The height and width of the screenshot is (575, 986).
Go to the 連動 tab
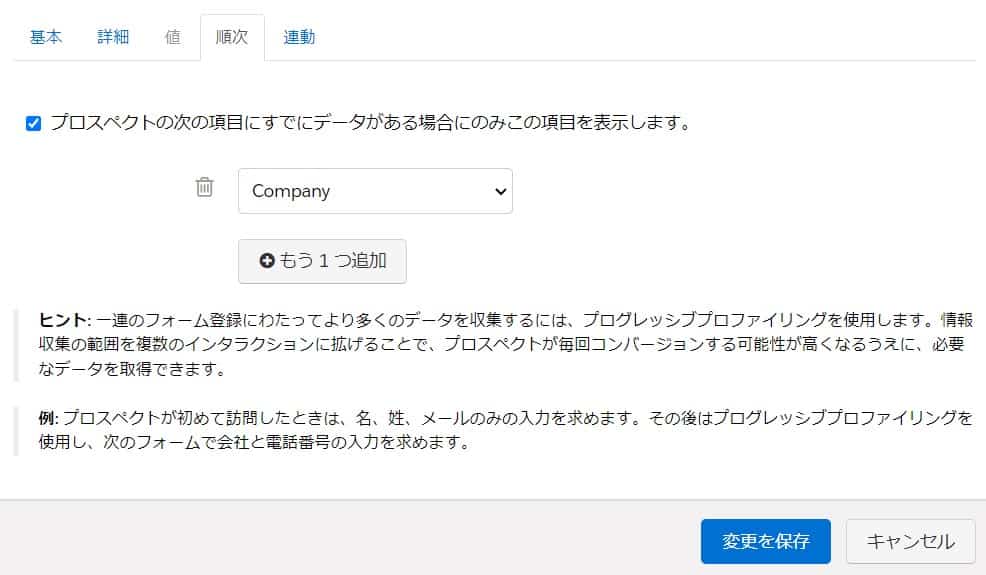coord(299,37)
